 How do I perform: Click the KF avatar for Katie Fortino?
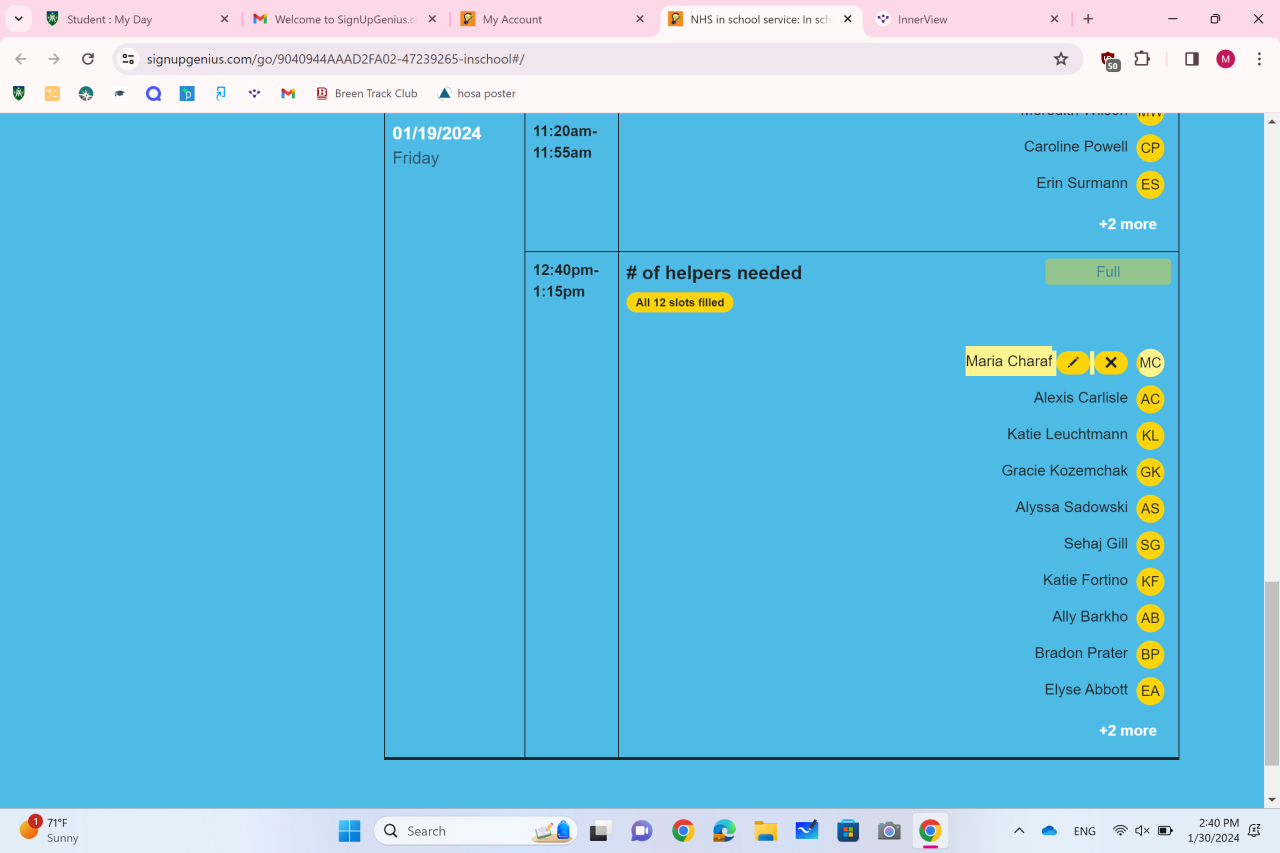1150,582
